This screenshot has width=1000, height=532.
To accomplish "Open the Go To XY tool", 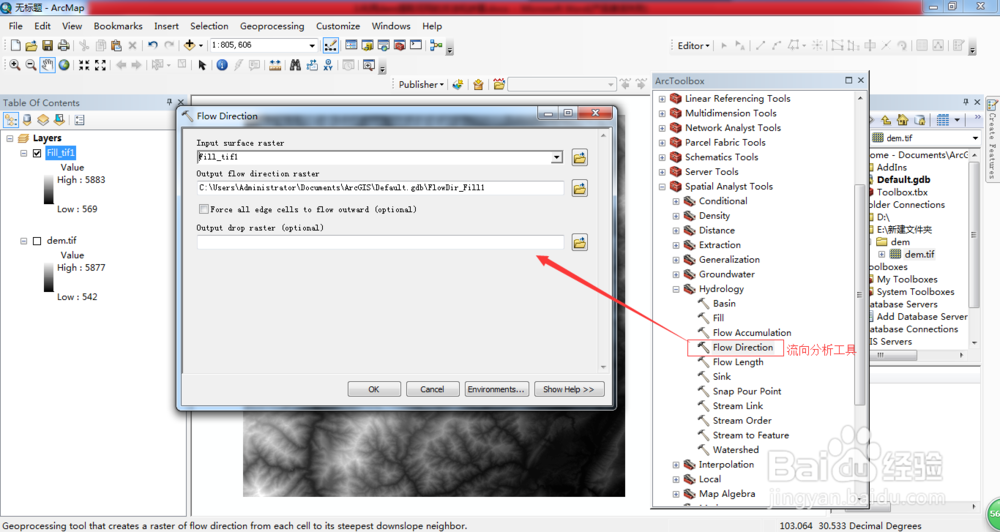I will coord(328,65).
